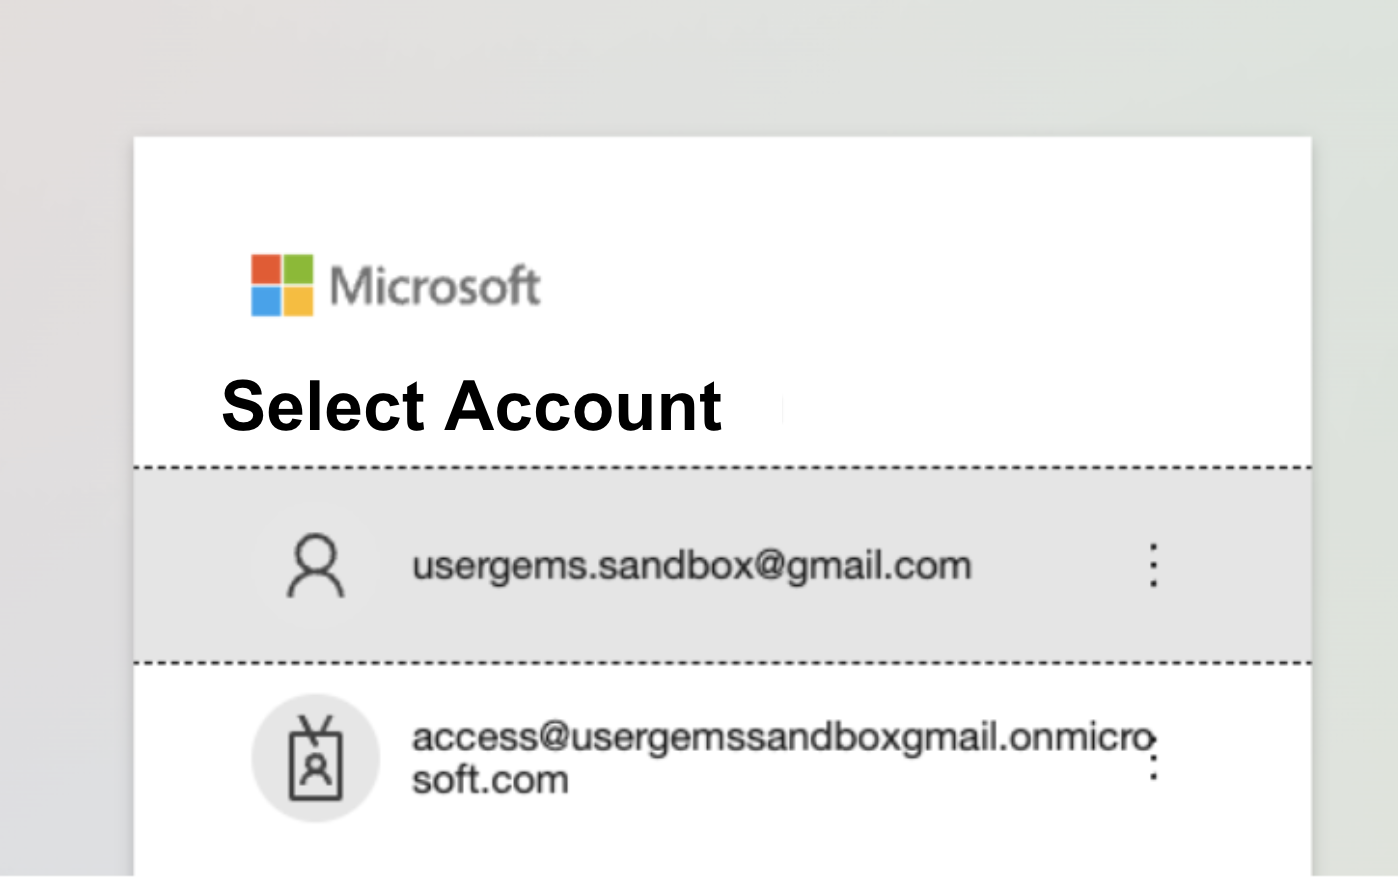Click the ID badge icon for access account
Viewport: 1398px width, 878px height.
(316, 759)
